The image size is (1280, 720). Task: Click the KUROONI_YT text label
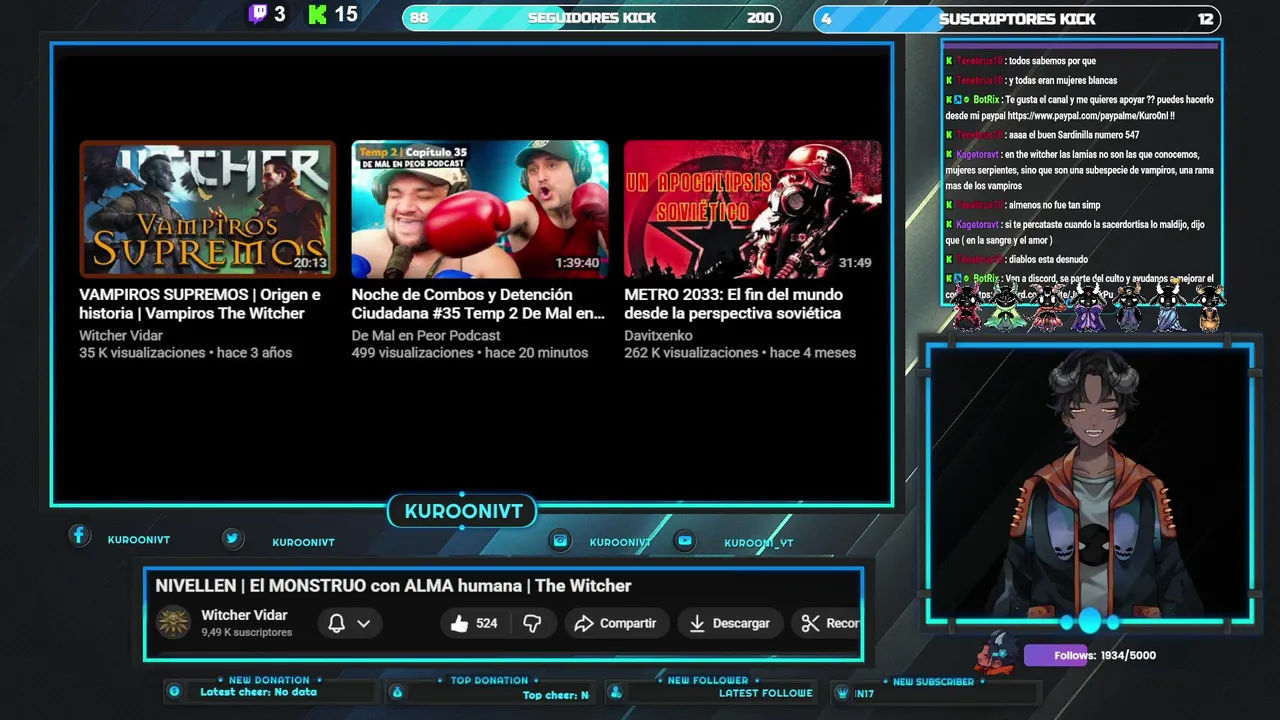click(759, 543)
